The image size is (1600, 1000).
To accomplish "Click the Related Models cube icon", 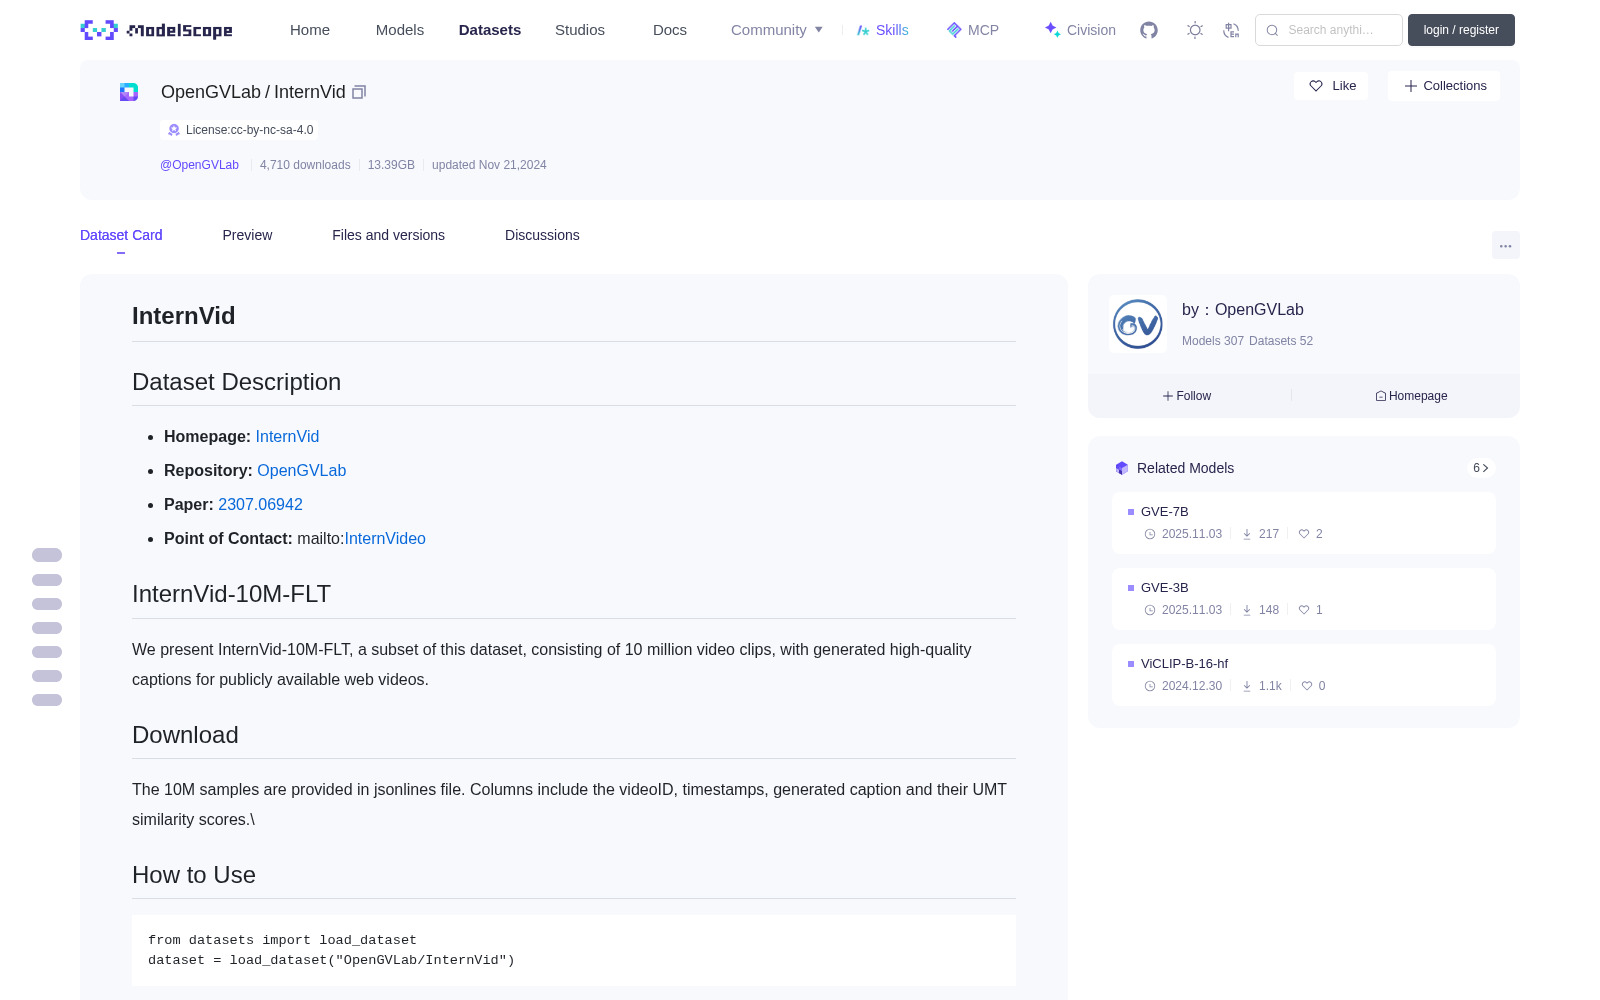I will pos(1122,468).
